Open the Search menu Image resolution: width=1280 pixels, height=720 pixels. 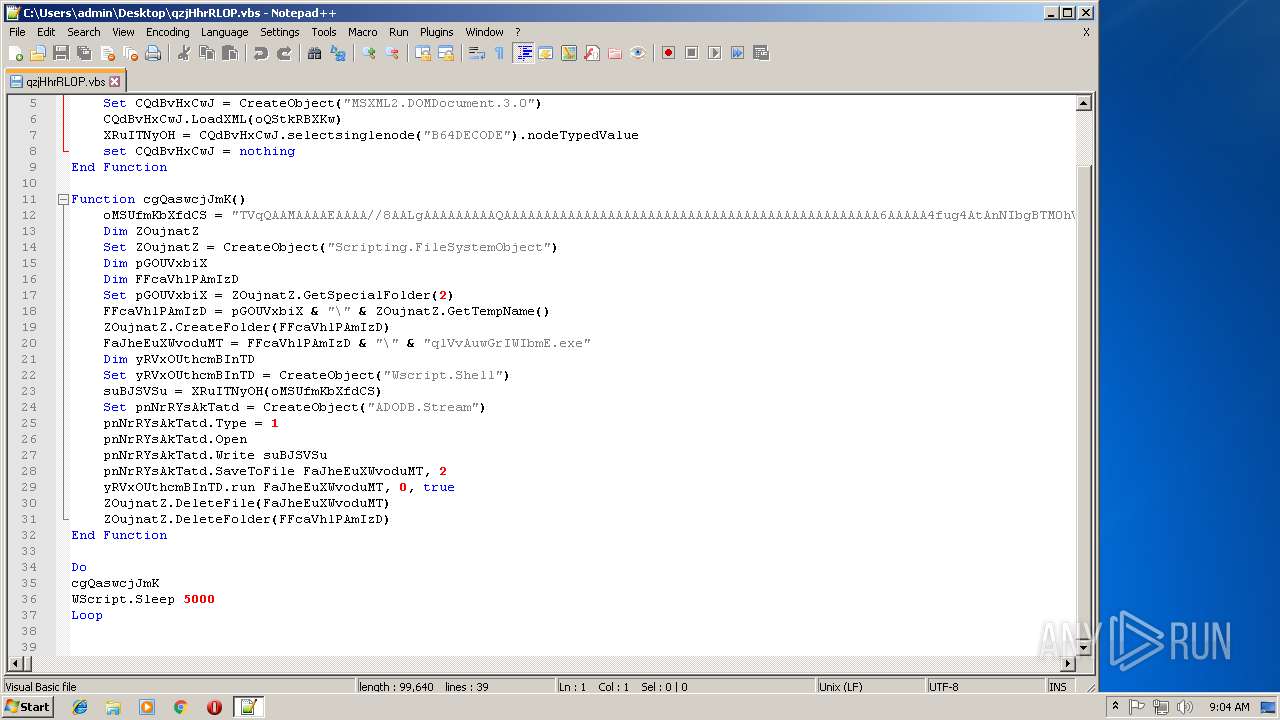83,32
